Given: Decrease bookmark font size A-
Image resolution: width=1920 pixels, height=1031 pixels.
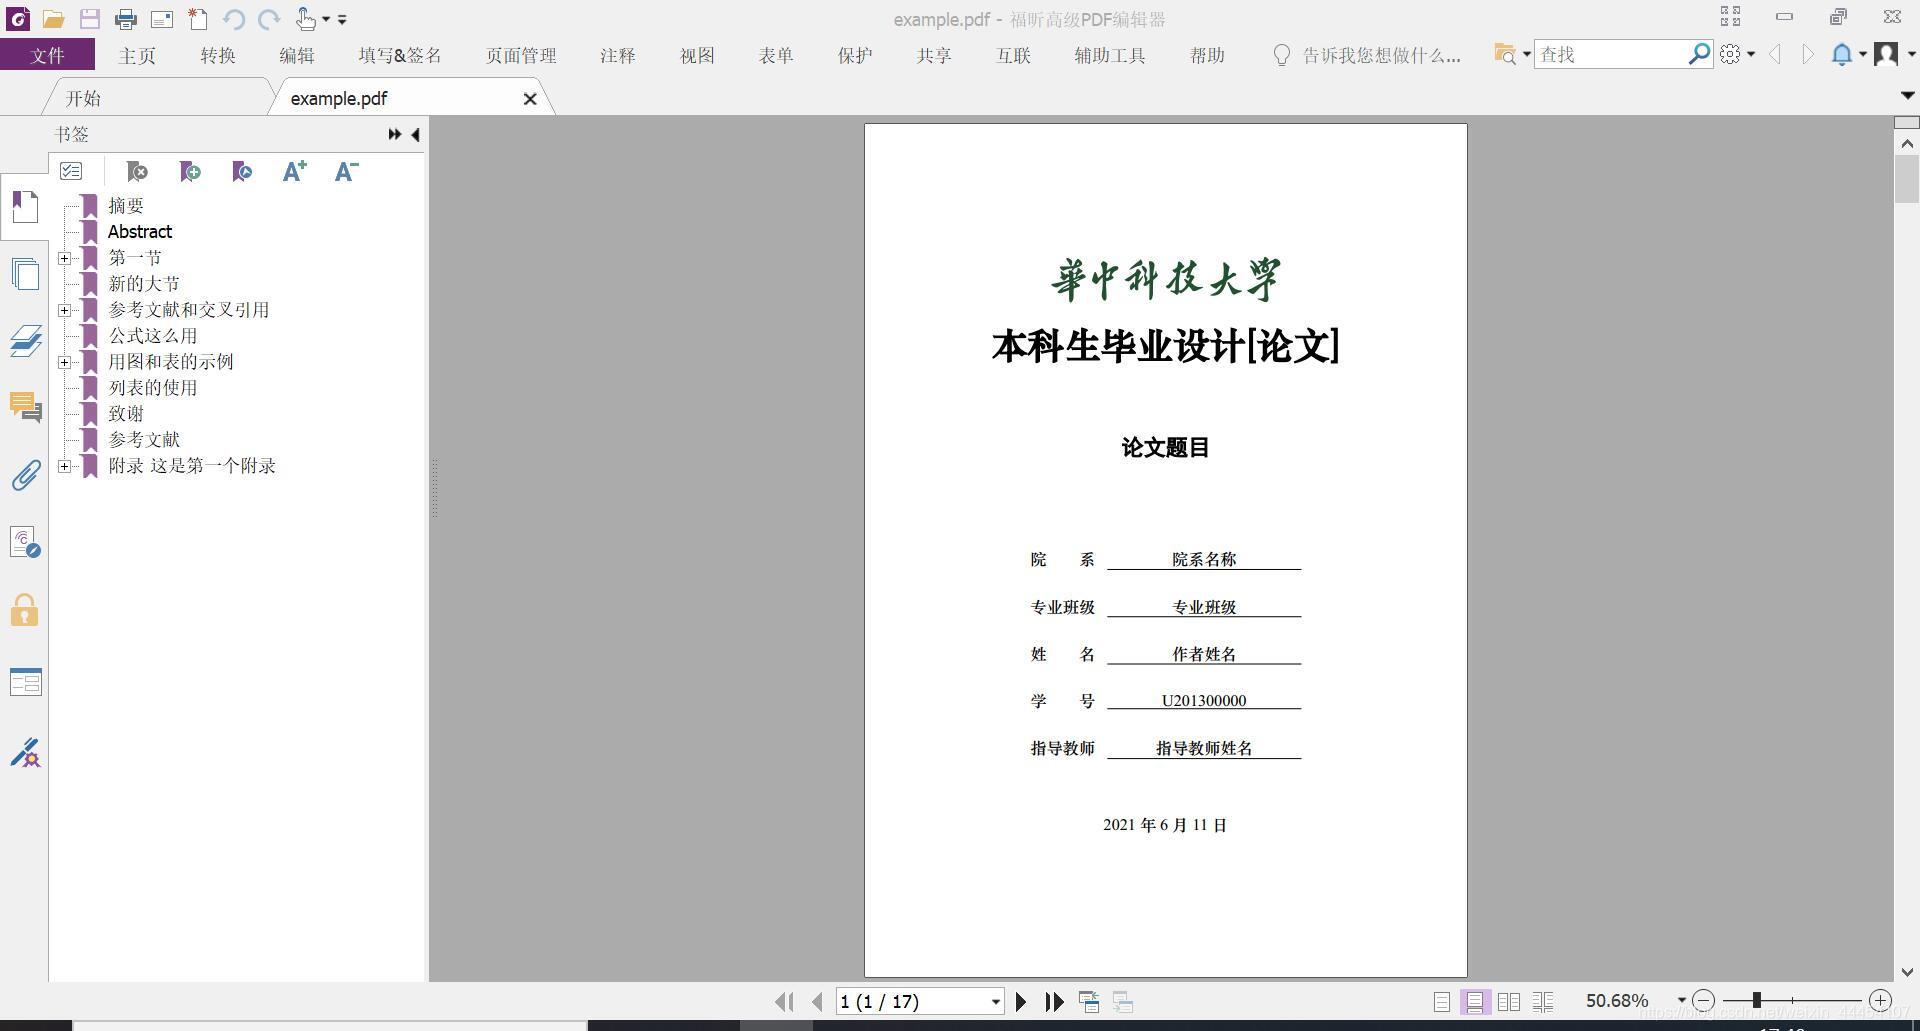Looking at the screenshot, I should point(346,172).
